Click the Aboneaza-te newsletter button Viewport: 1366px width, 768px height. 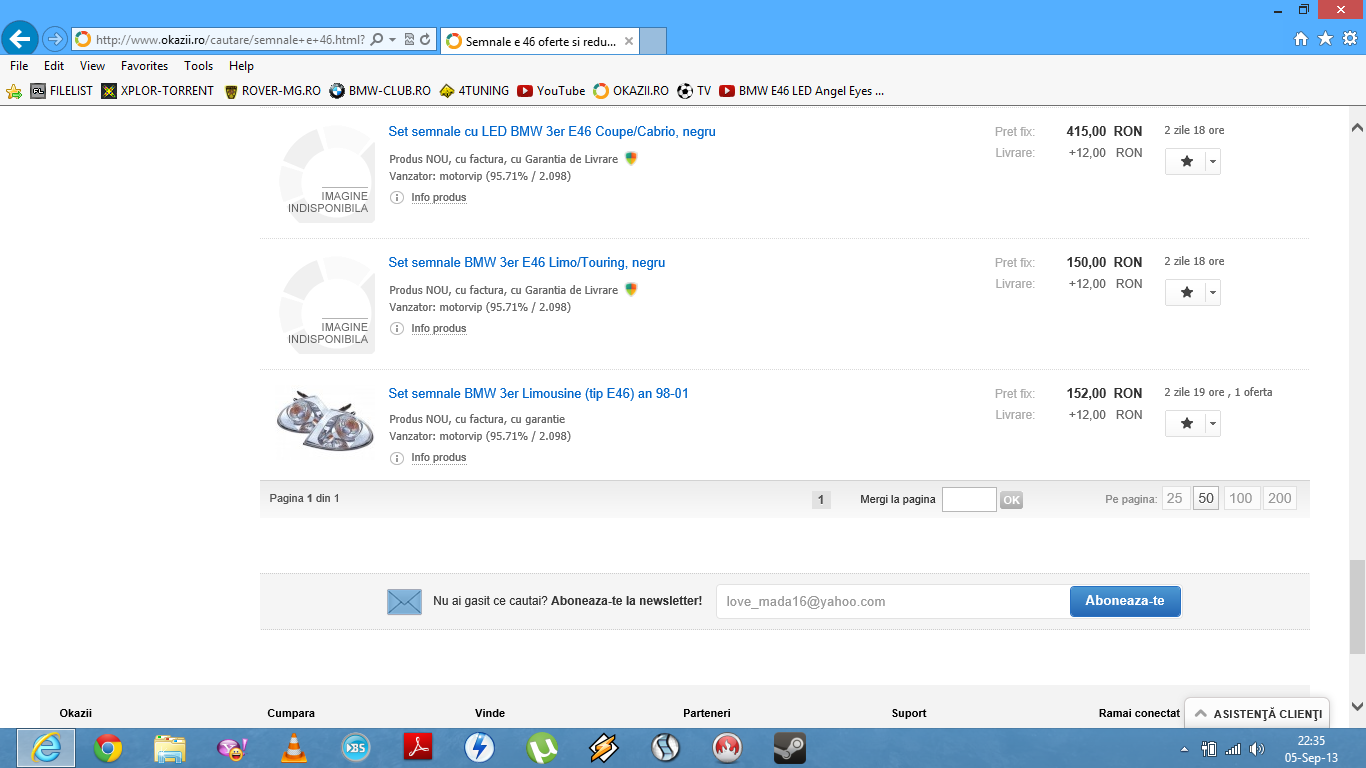(1125, 601)
